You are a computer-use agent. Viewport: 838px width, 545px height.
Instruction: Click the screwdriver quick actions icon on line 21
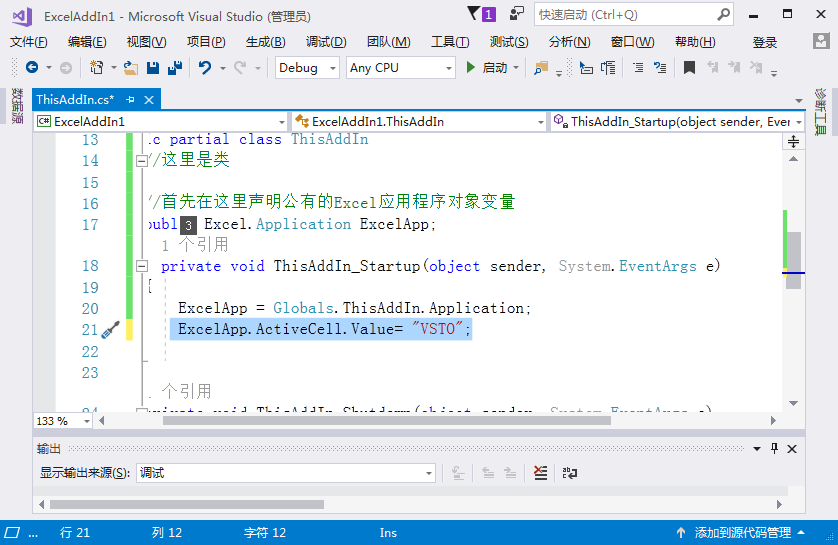pyautogui.click(x=111, y=330)
